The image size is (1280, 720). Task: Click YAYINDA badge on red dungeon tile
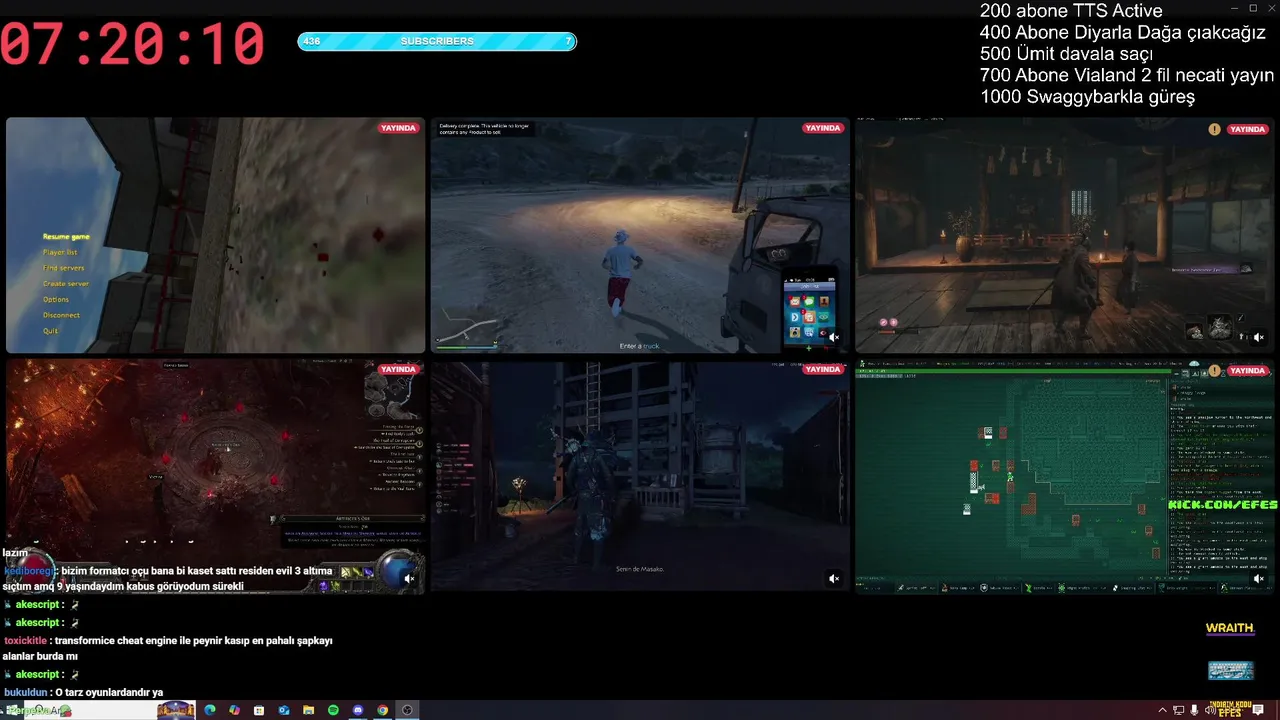click(x=398, y=369)
